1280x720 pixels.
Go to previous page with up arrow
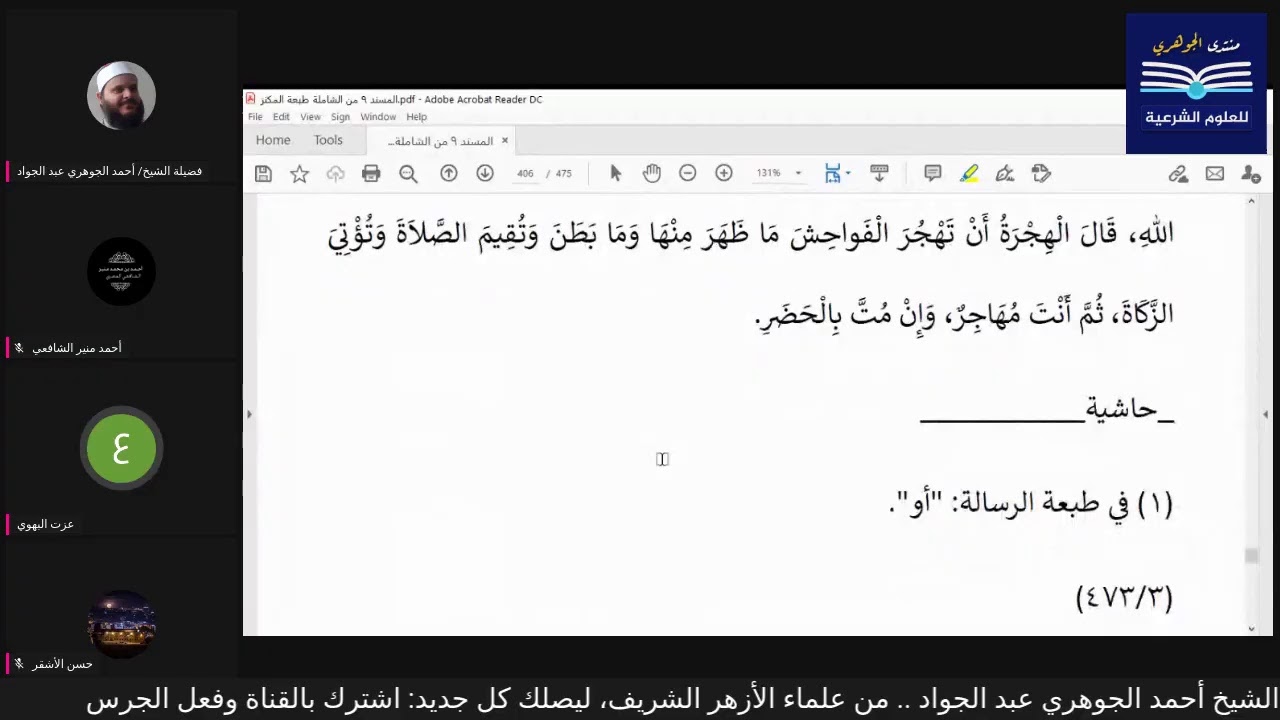point(449,173)
